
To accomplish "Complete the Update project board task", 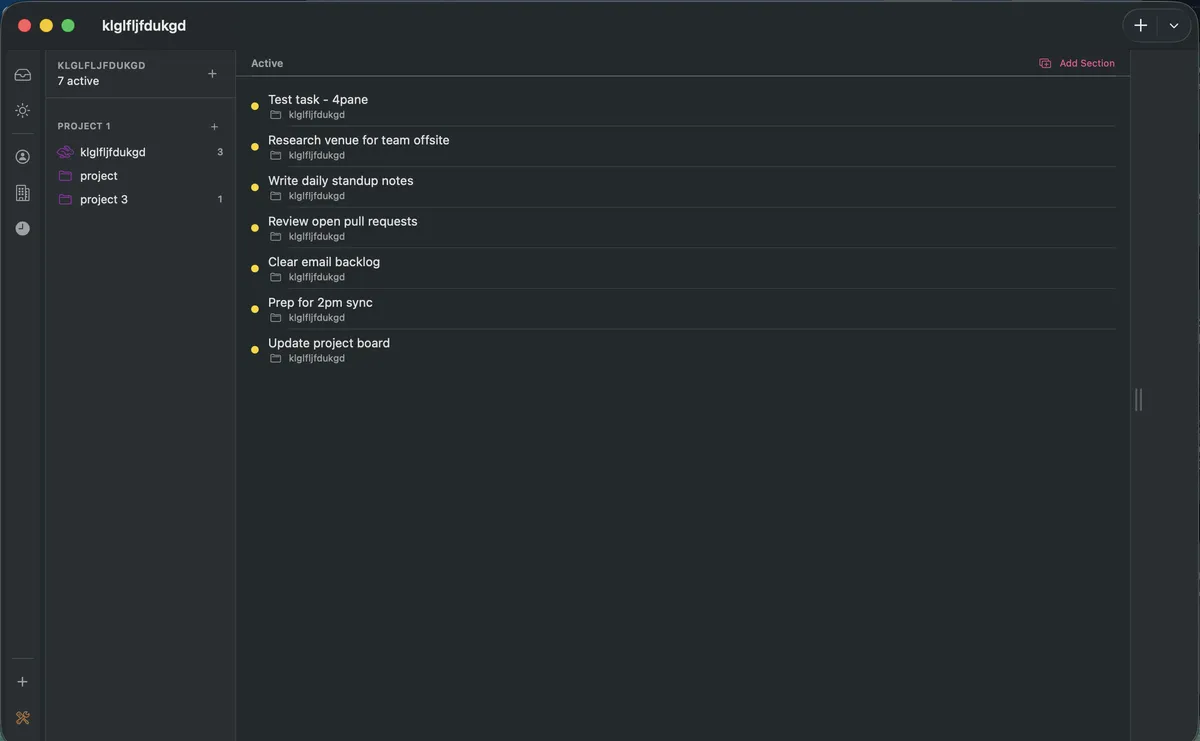I will (255, 347).
